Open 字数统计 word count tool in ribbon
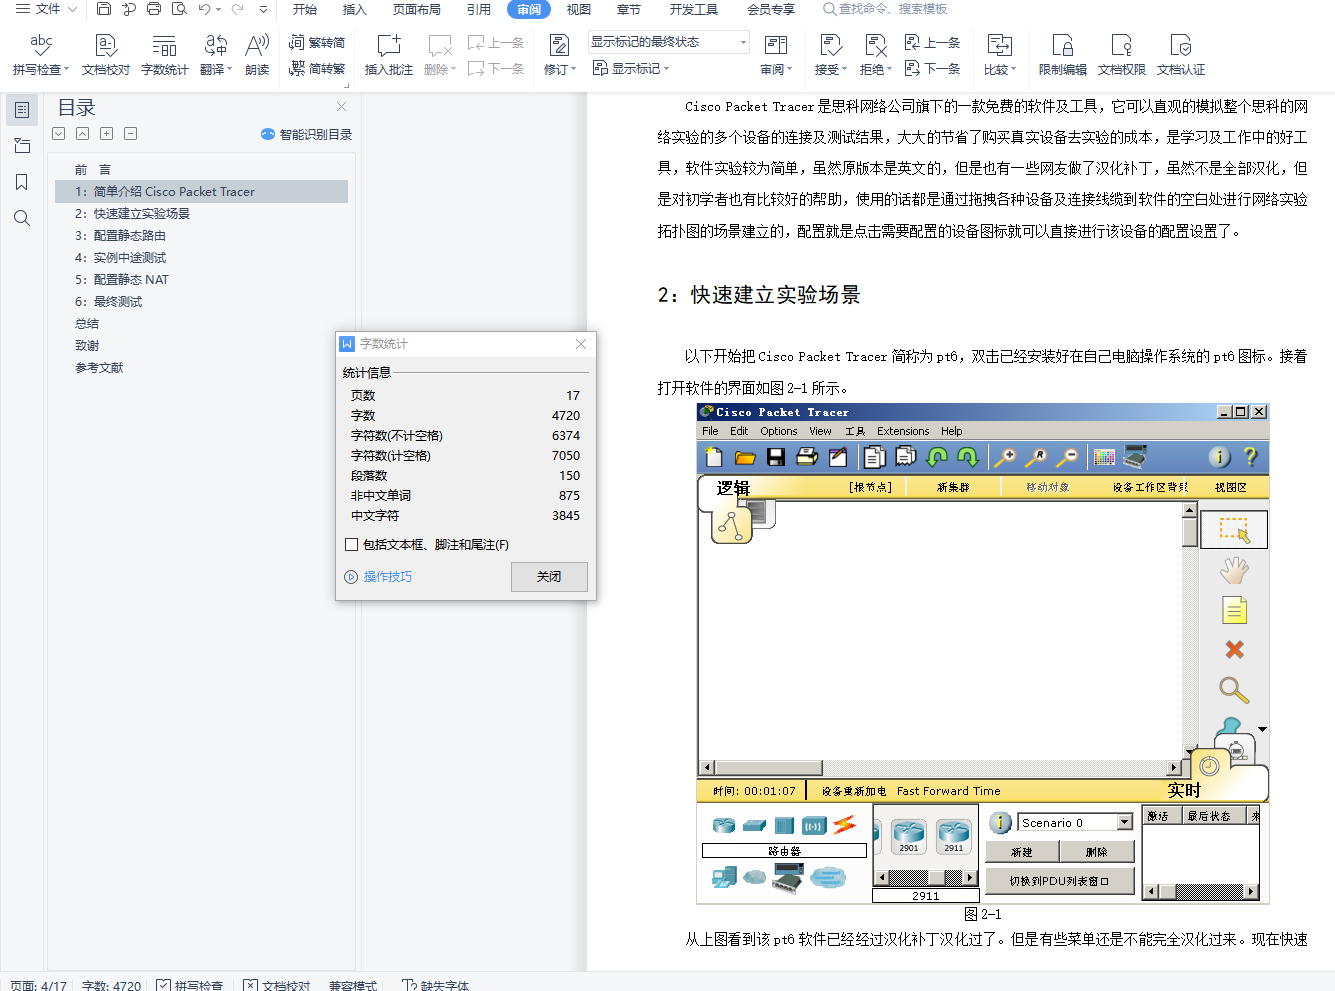 pyautogui.click(x=165, y=55)
